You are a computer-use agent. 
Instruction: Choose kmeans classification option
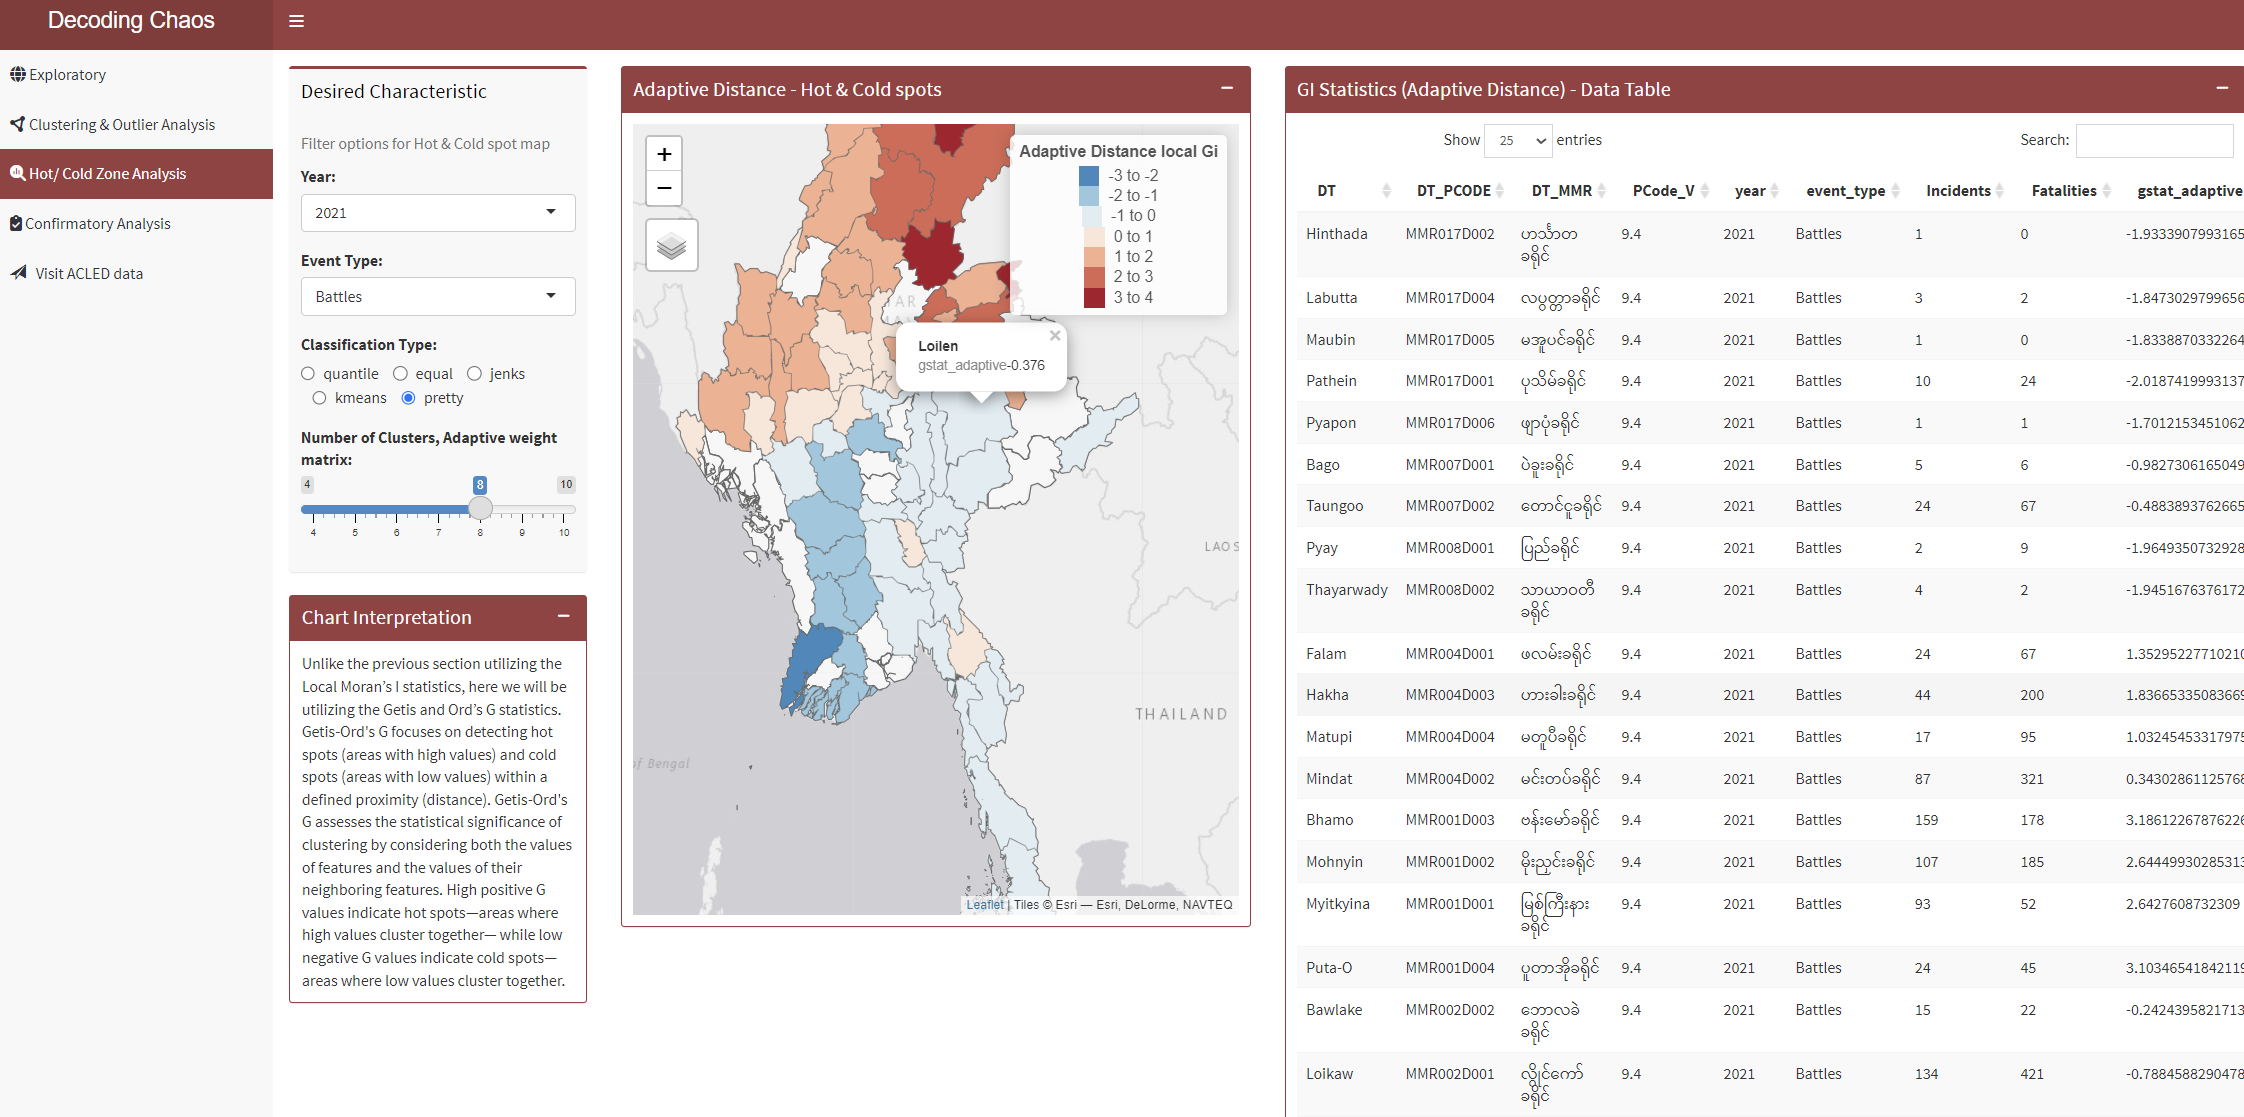(320, 398)
